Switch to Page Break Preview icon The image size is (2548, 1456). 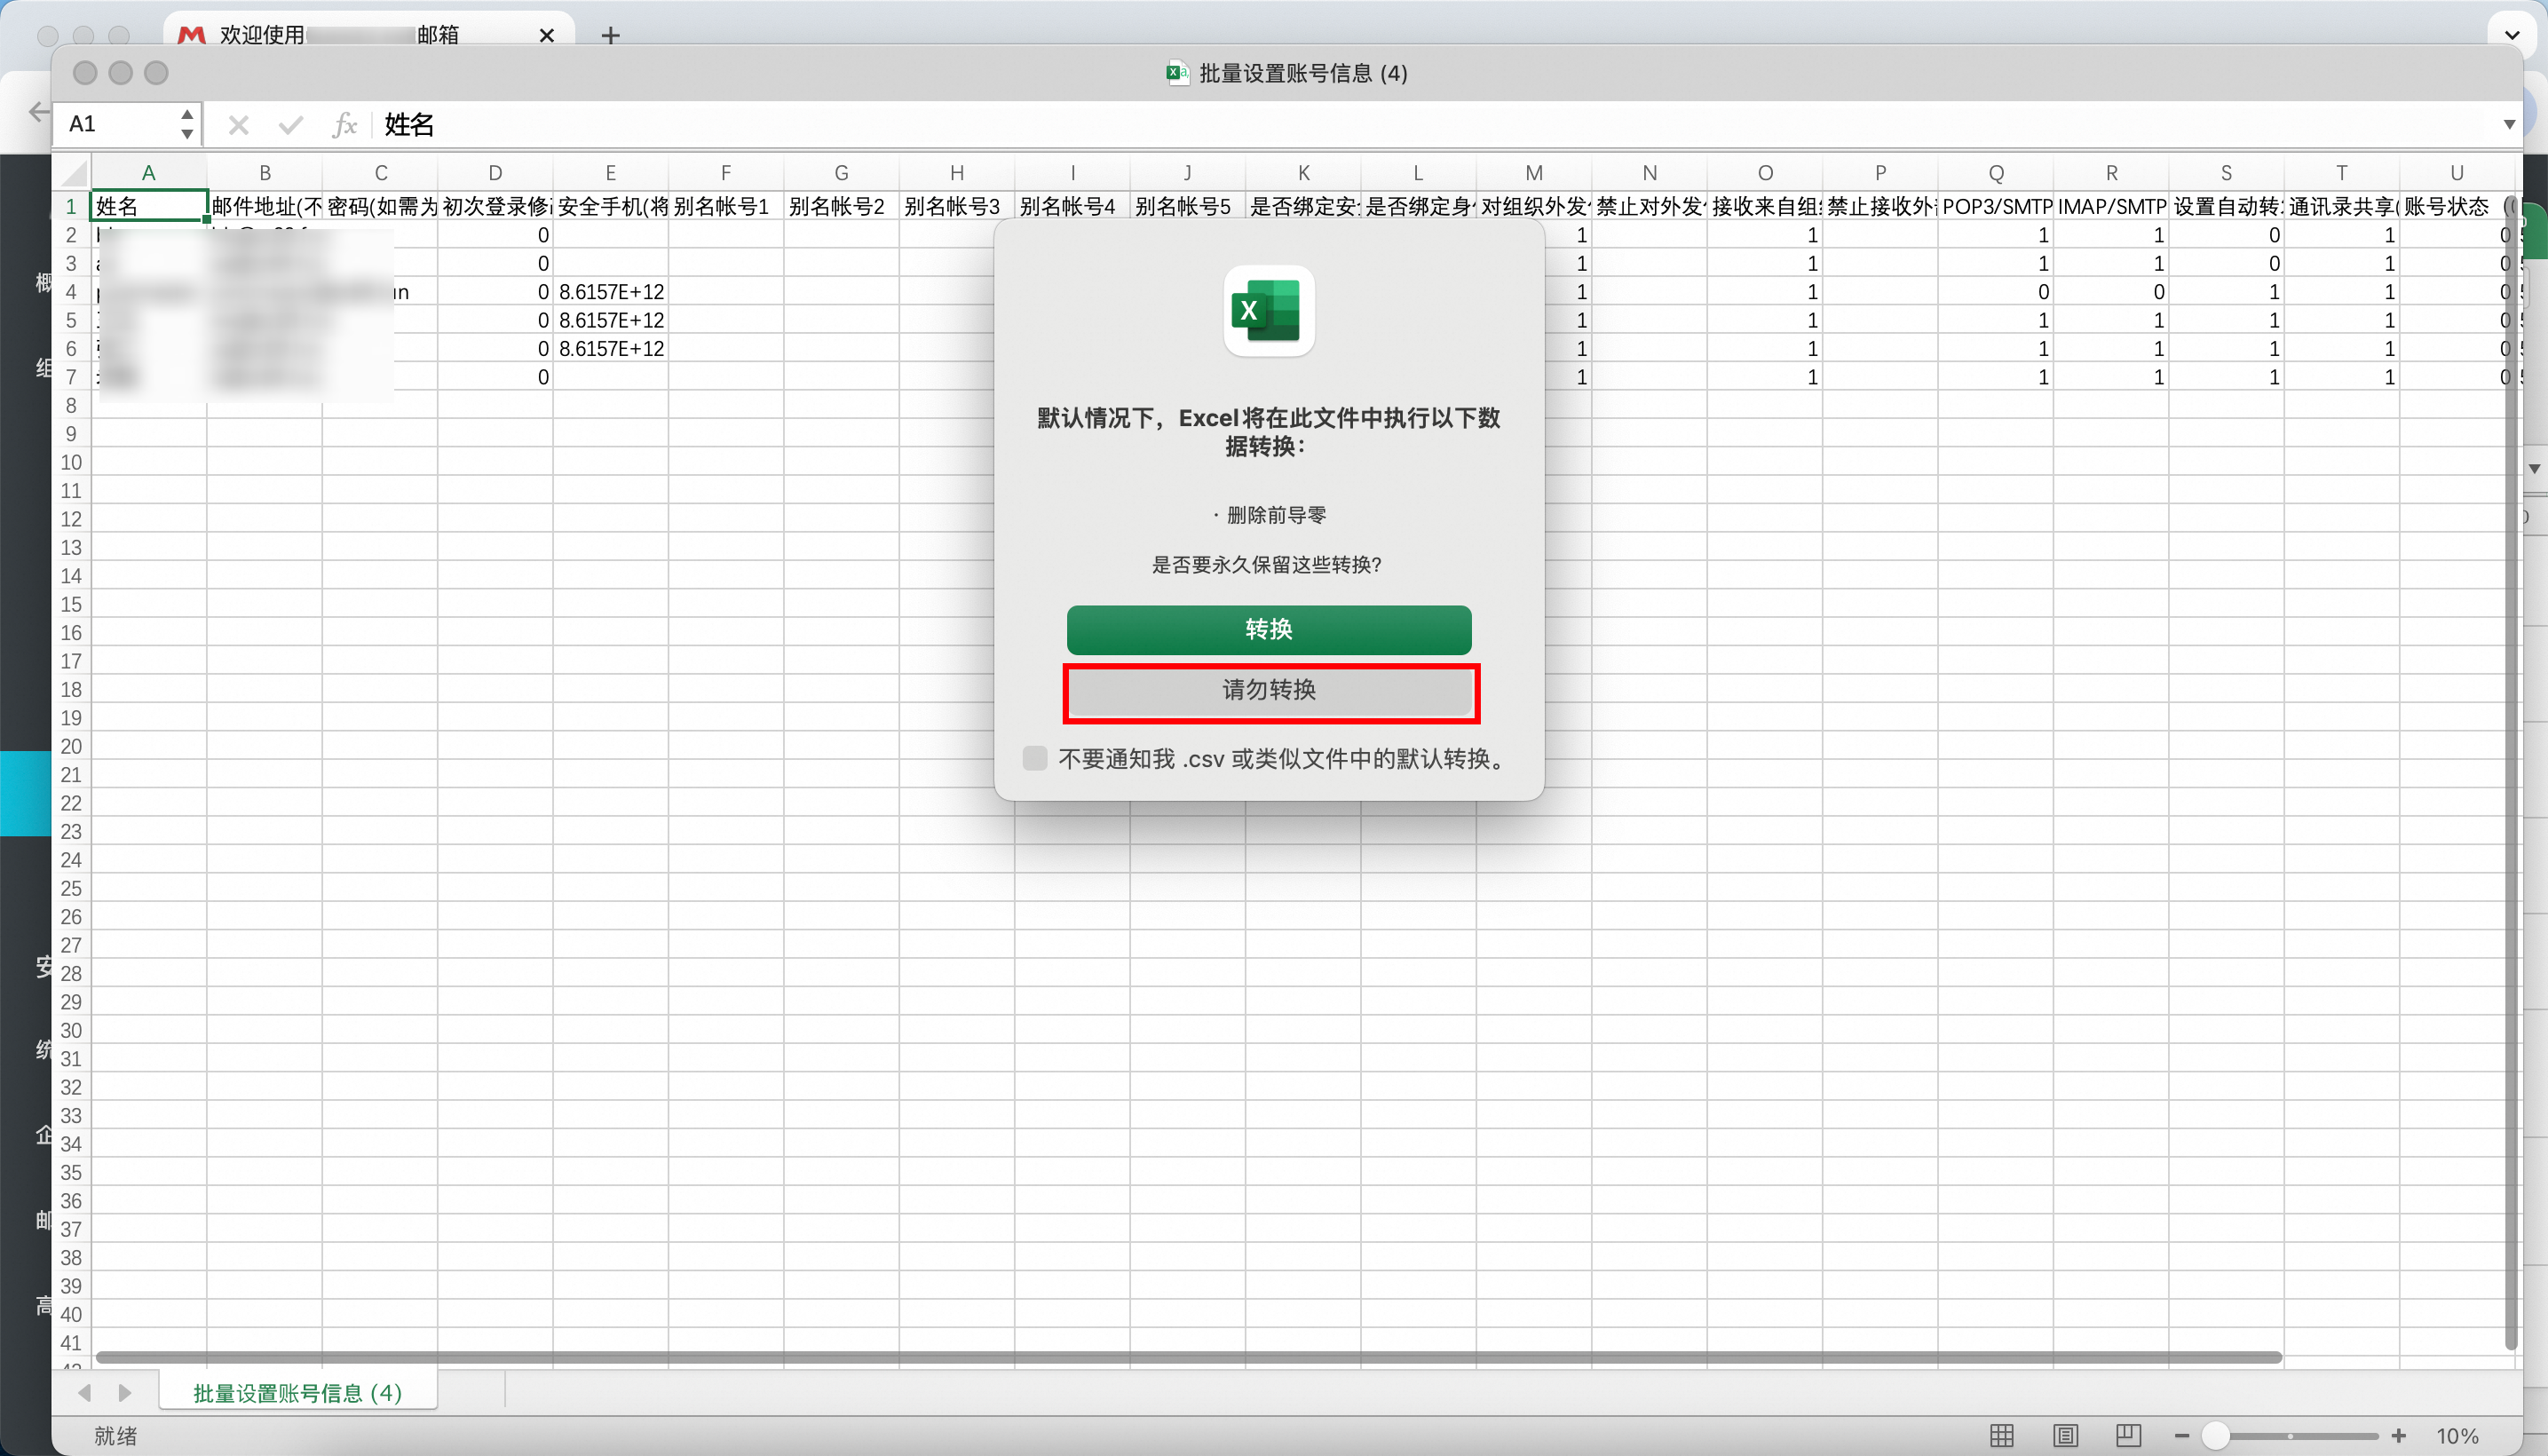(2128, 1436)
